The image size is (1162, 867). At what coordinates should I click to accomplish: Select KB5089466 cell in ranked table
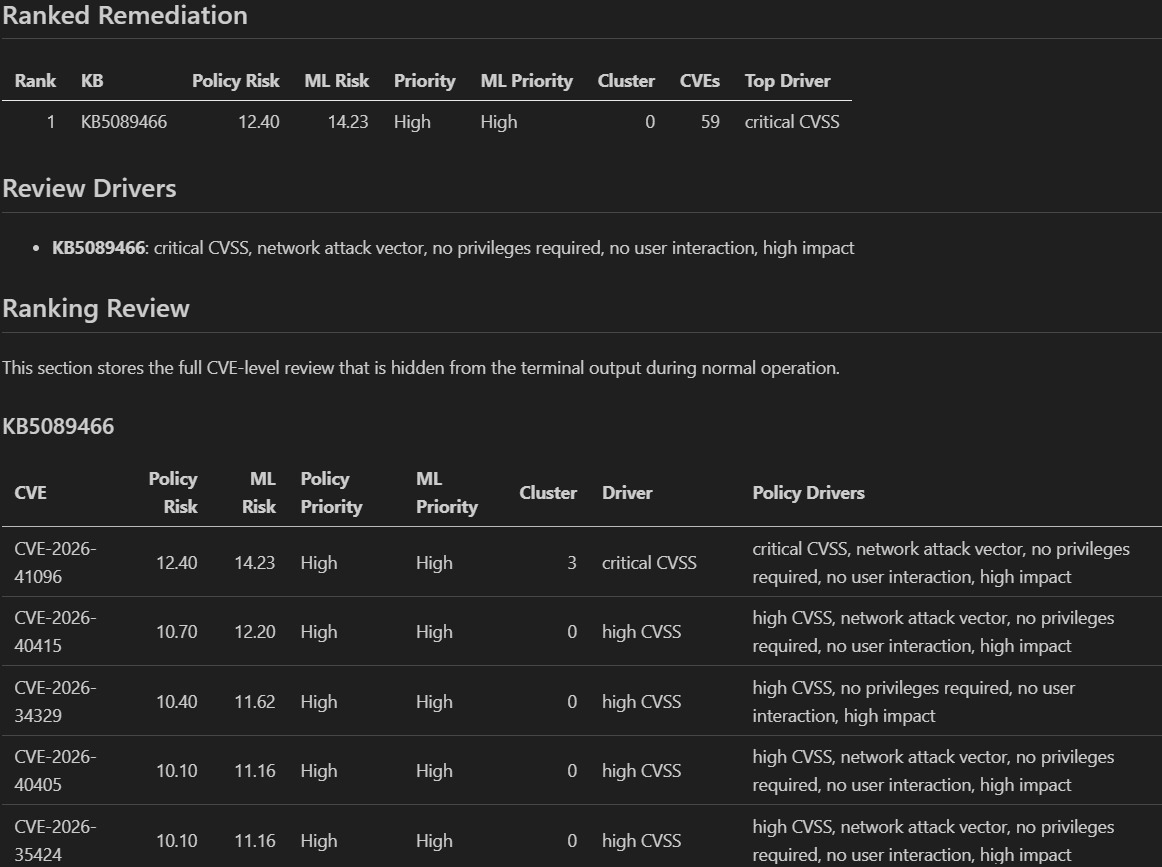[124, 122]
